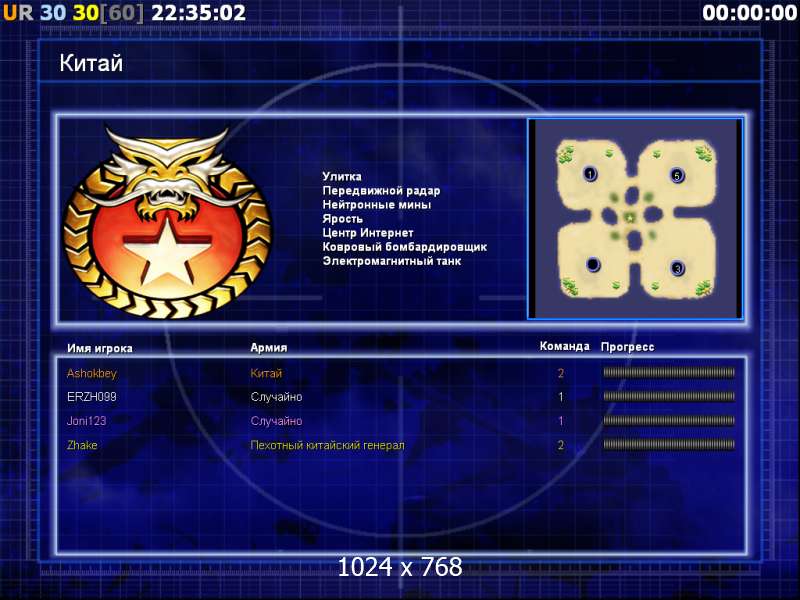
Task: Click the "Китай" screen title
Action: [x=91, y=63]
